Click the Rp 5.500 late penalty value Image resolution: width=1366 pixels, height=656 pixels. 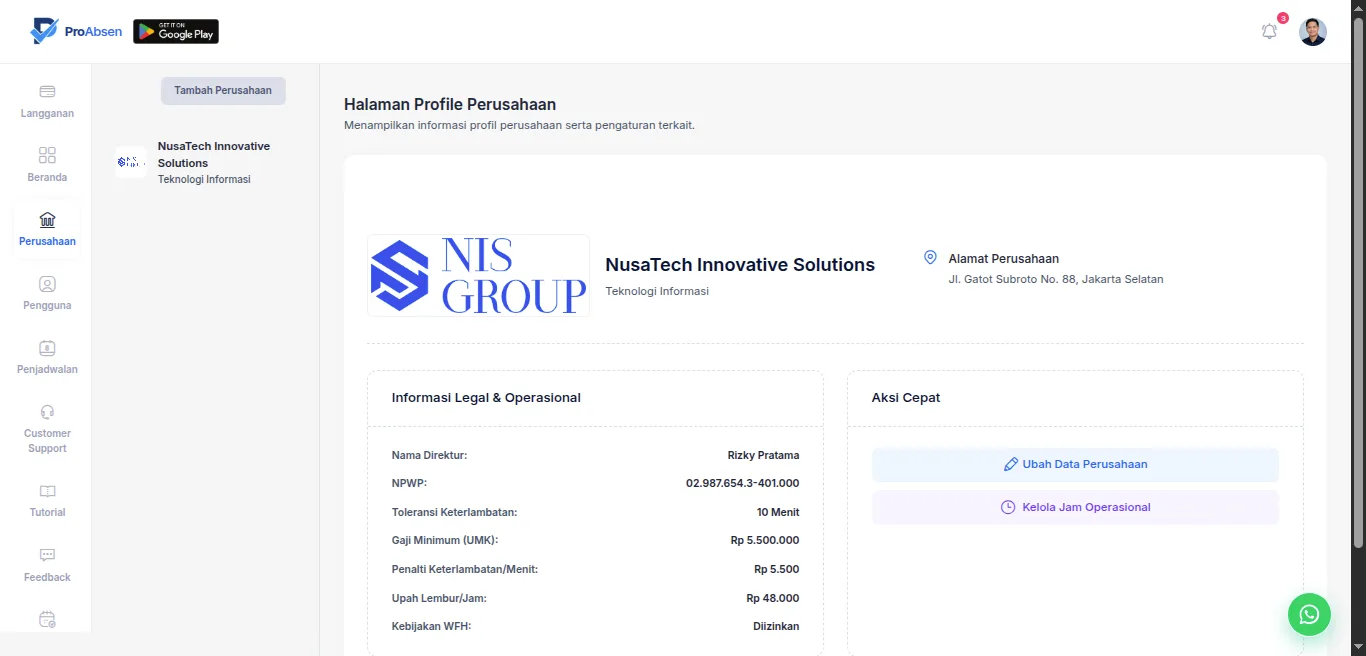(776, 569)
